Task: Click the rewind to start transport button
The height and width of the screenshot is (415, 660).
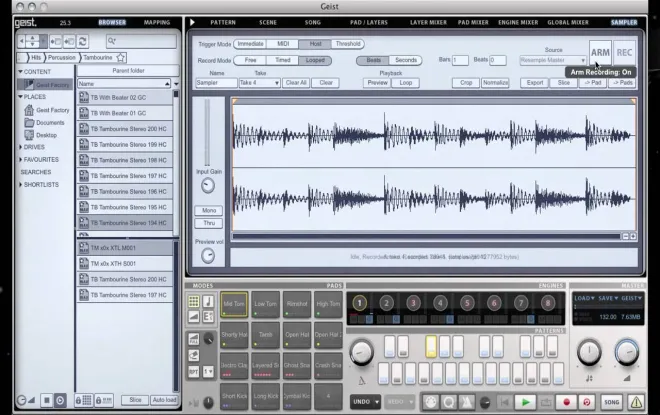Action: click(x=504, y=402)
